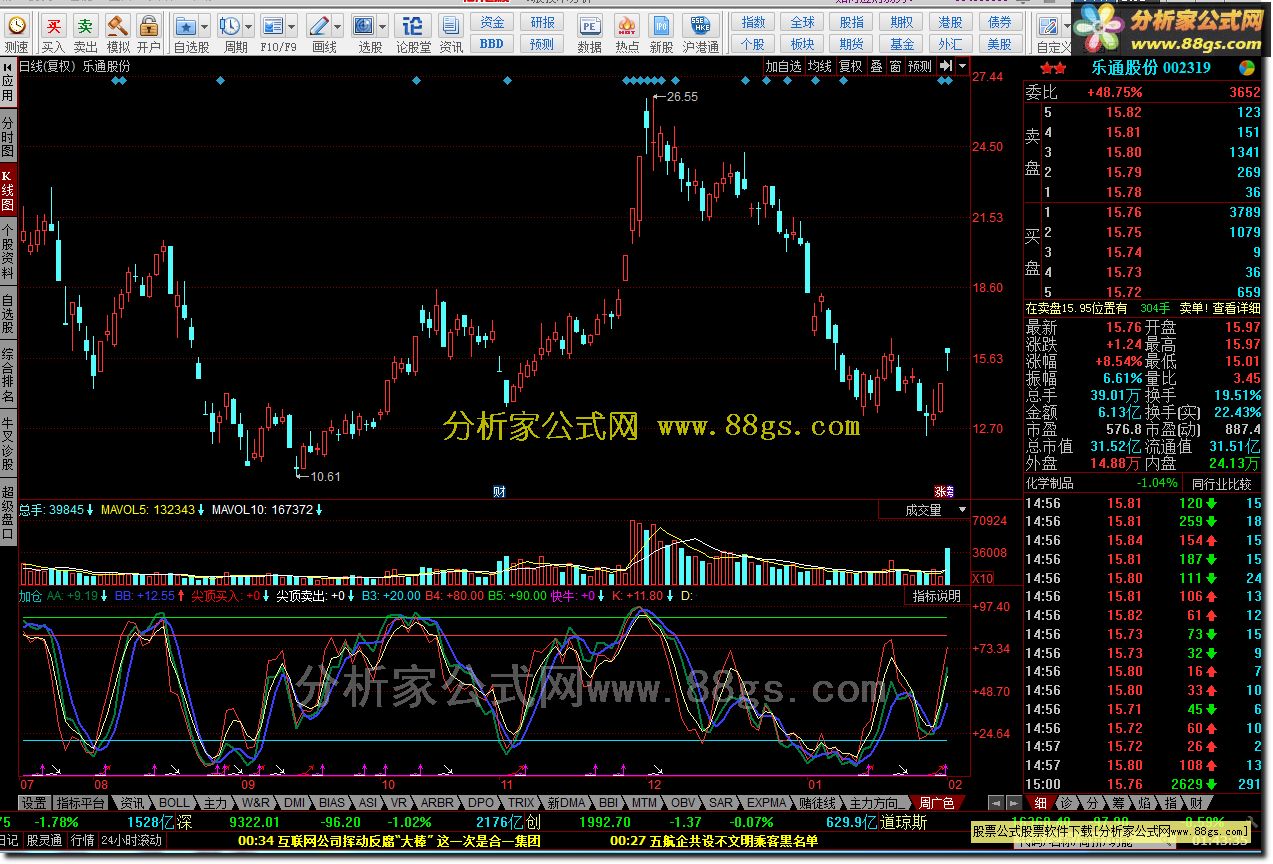Expand the 画线 drawing dropdown arrow

tap(338, 27)
